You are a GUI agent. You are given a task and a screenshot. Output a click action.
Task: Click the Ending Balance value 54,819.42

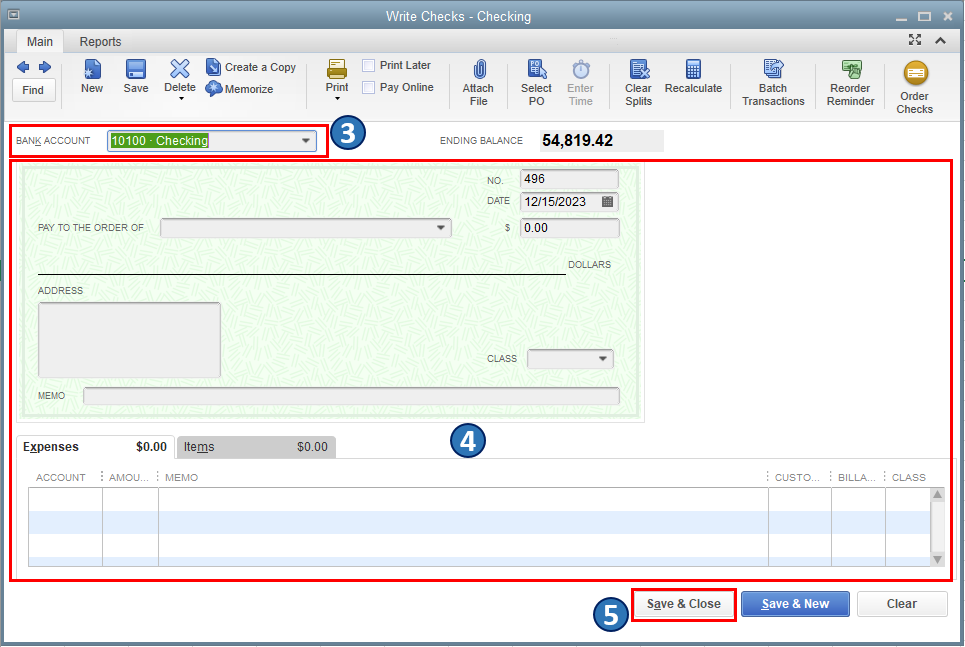click(577, 140)
